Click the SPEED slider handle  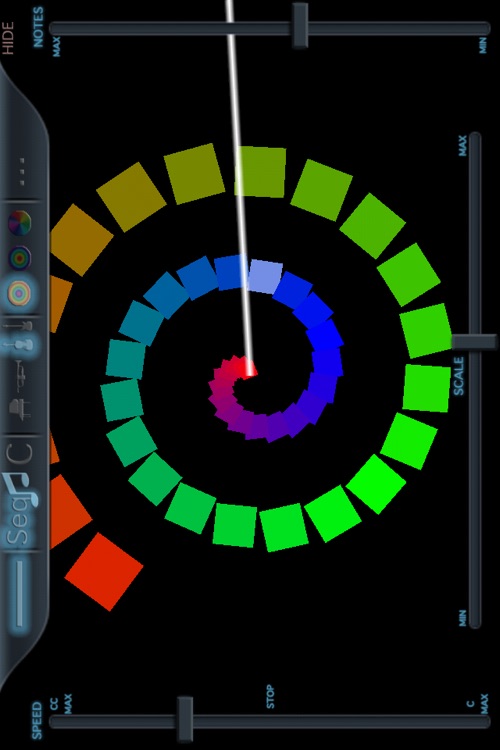(185, 719)
